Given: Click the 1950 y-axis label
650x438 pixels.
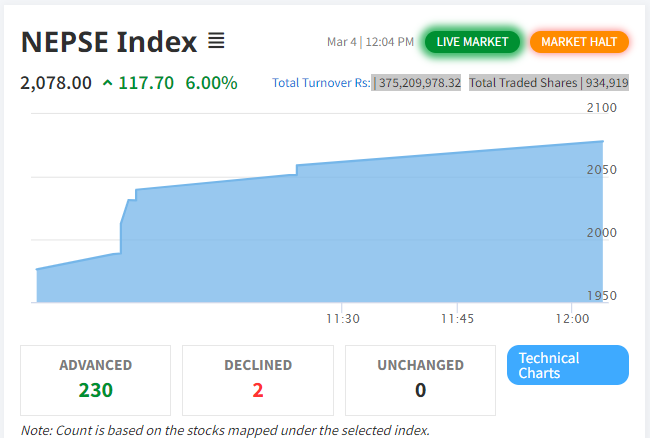Looking at the screenshot, I should 601,295.
